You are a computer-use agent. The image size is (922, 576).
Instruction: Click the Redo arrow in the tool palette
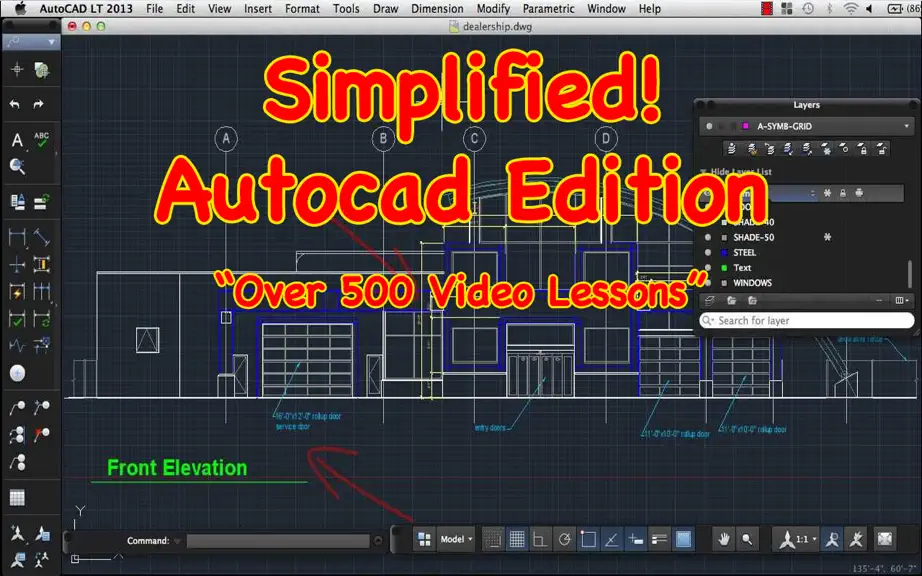39,105
